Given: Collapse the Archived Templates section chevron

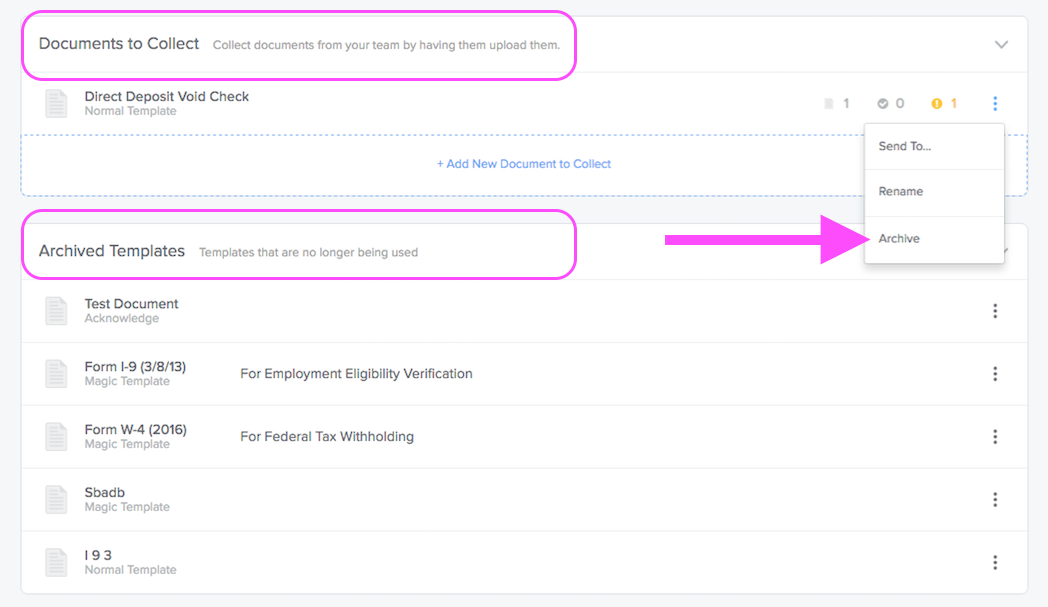Looking at the screenshot, I should coord(1005,251).
